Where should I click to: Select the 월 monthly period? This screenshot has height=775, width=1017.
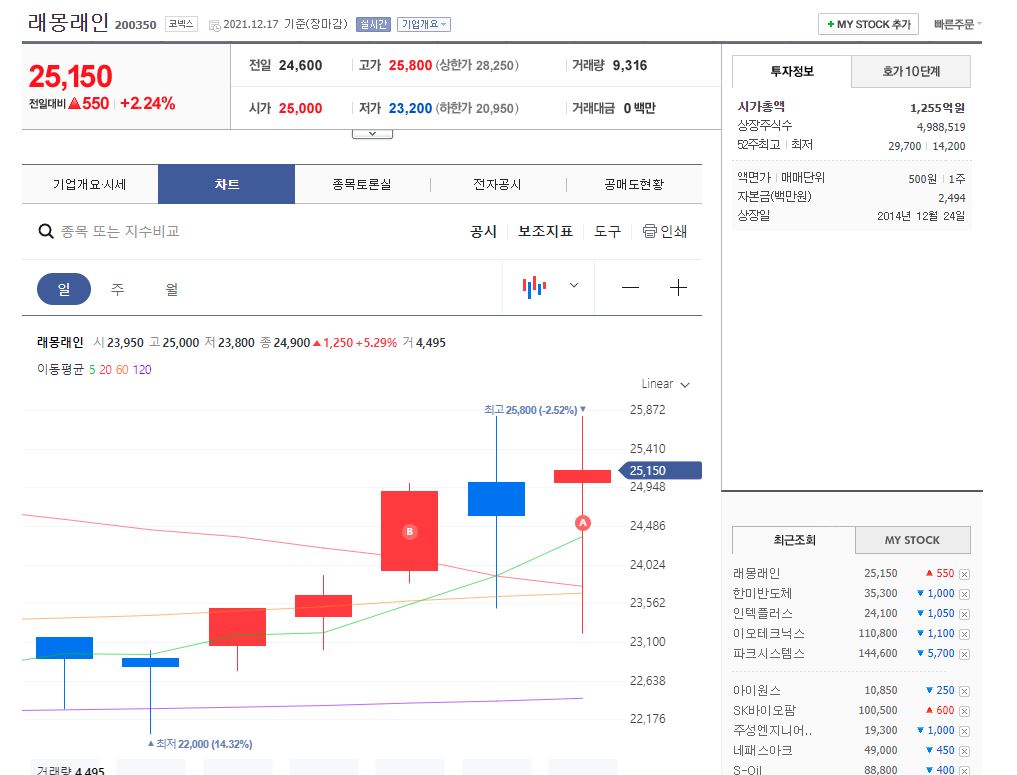pos(171,289)
